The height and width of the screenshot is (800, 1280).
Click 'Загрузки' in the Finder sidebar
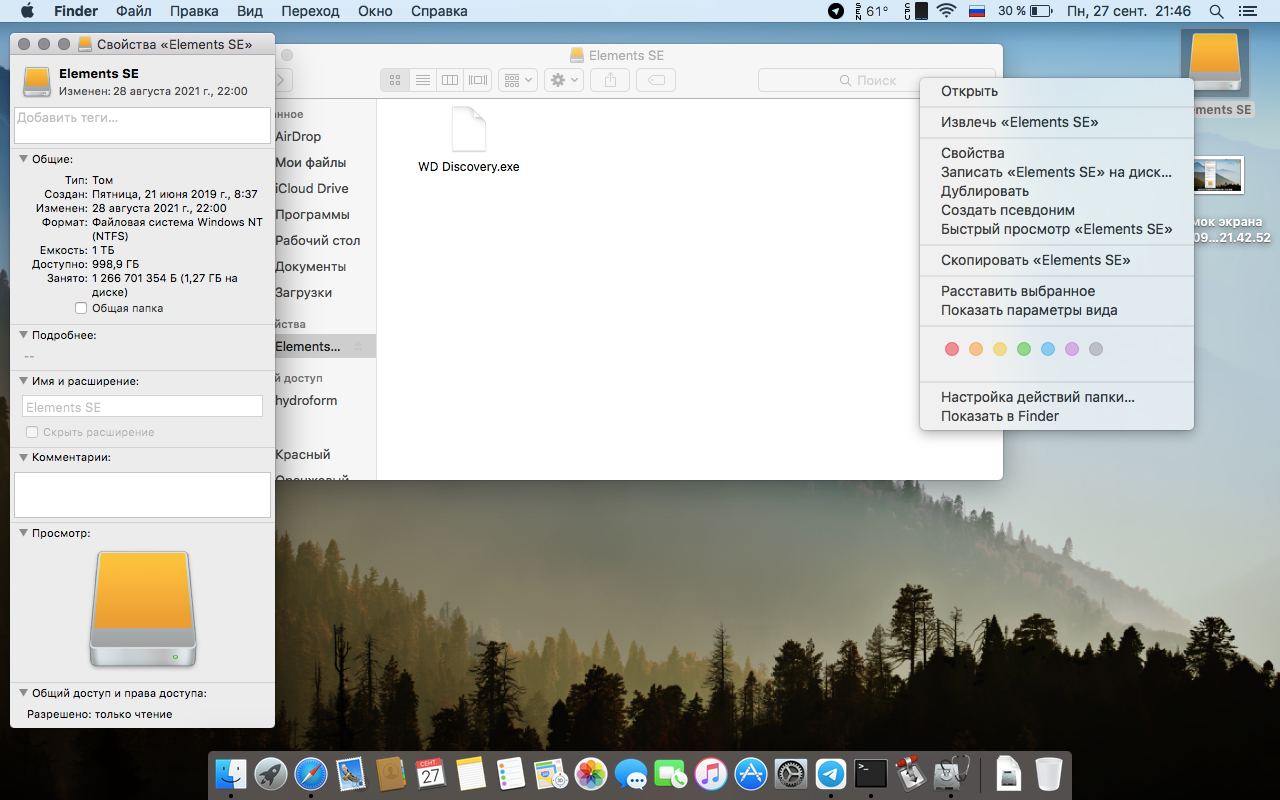tap(304, 292)
